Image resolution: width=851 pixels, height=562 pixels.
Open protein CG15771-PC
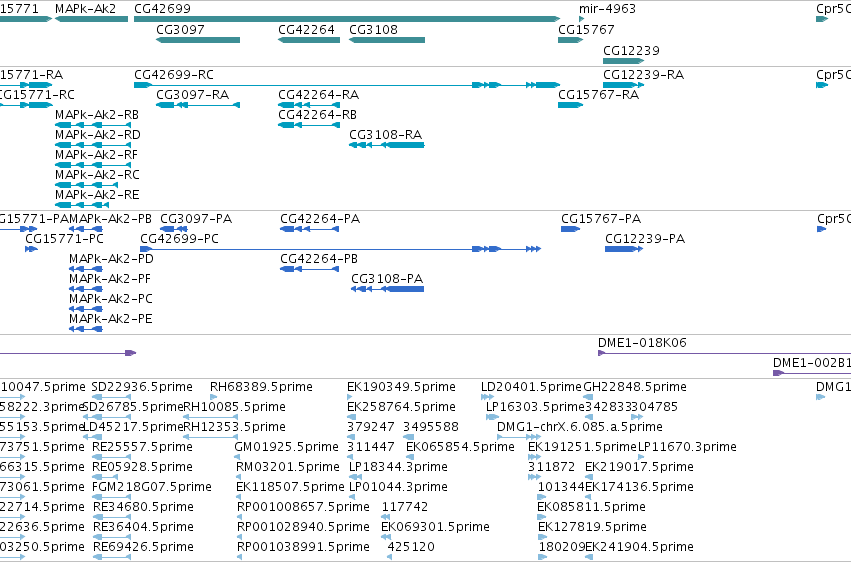(31, 249)
